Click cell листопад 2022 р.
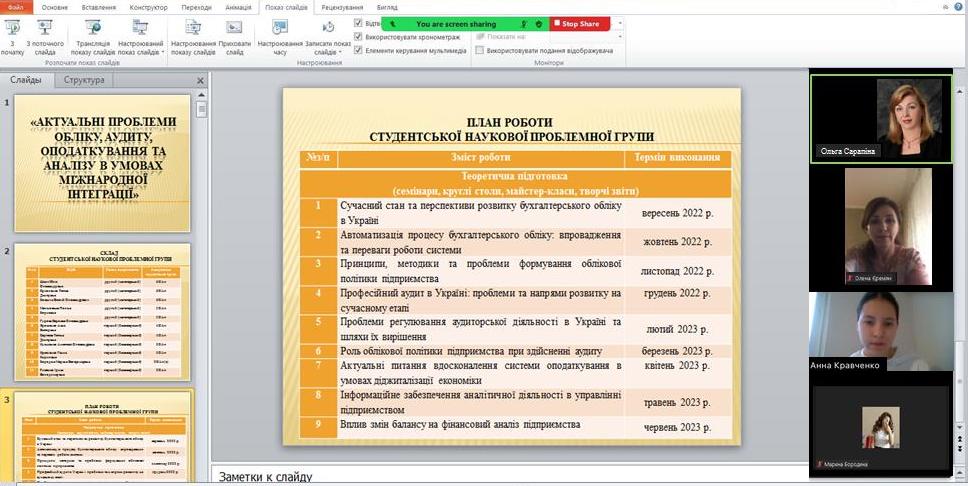This screenshot has width=968, height=486. [677, 271]
